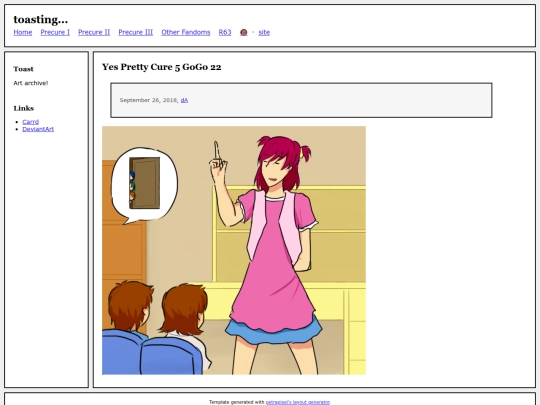Click the 'toasting...' site title
This screenshot has height=405, width=540.
coord(41,20)
